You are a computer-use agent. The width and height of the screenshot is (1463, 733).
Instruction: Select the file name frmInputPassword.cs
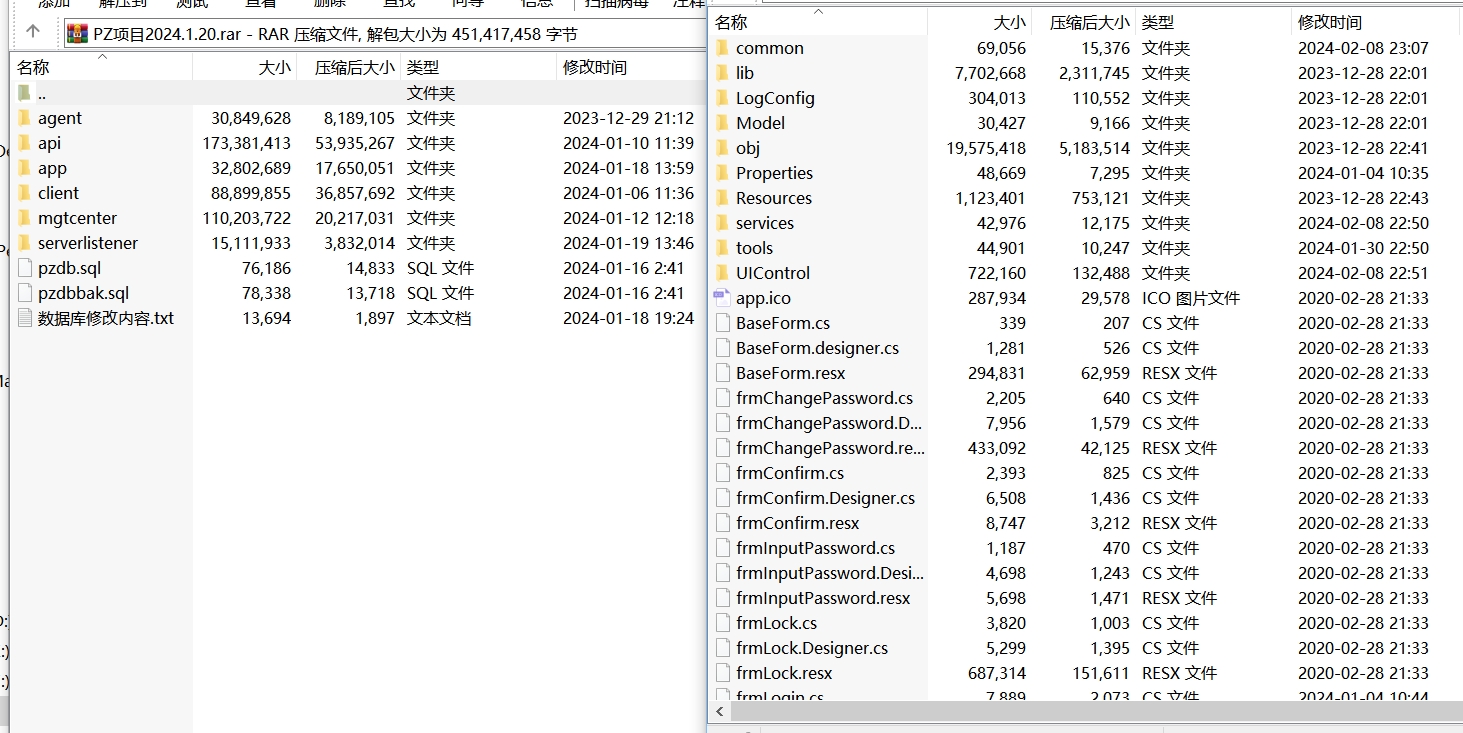point(815,548)
